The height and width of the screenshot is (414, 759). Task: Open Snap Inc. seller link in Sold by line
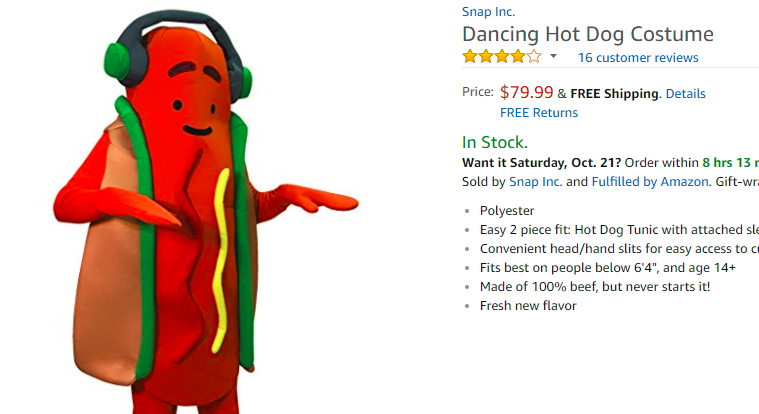point(535,182)
